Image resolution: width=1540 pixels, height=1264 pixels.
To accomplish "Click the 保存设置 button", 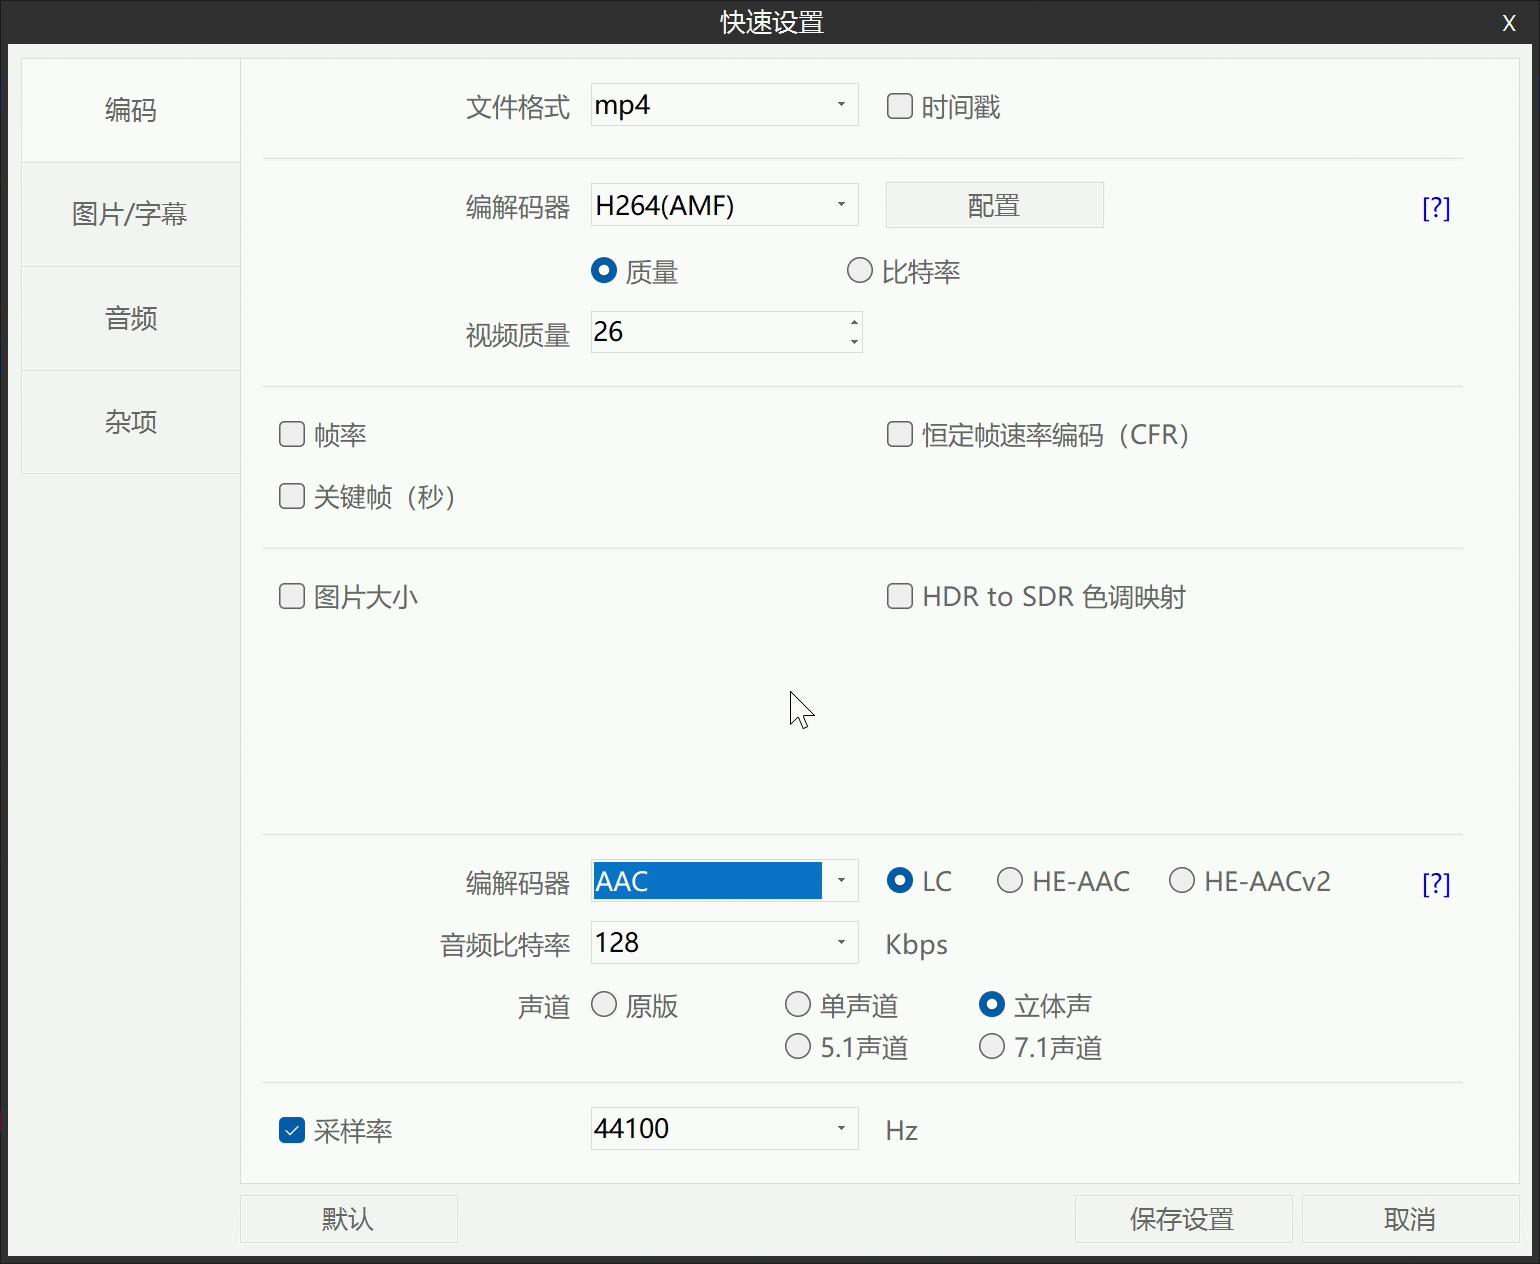I will click(x=1182, y=1219).
